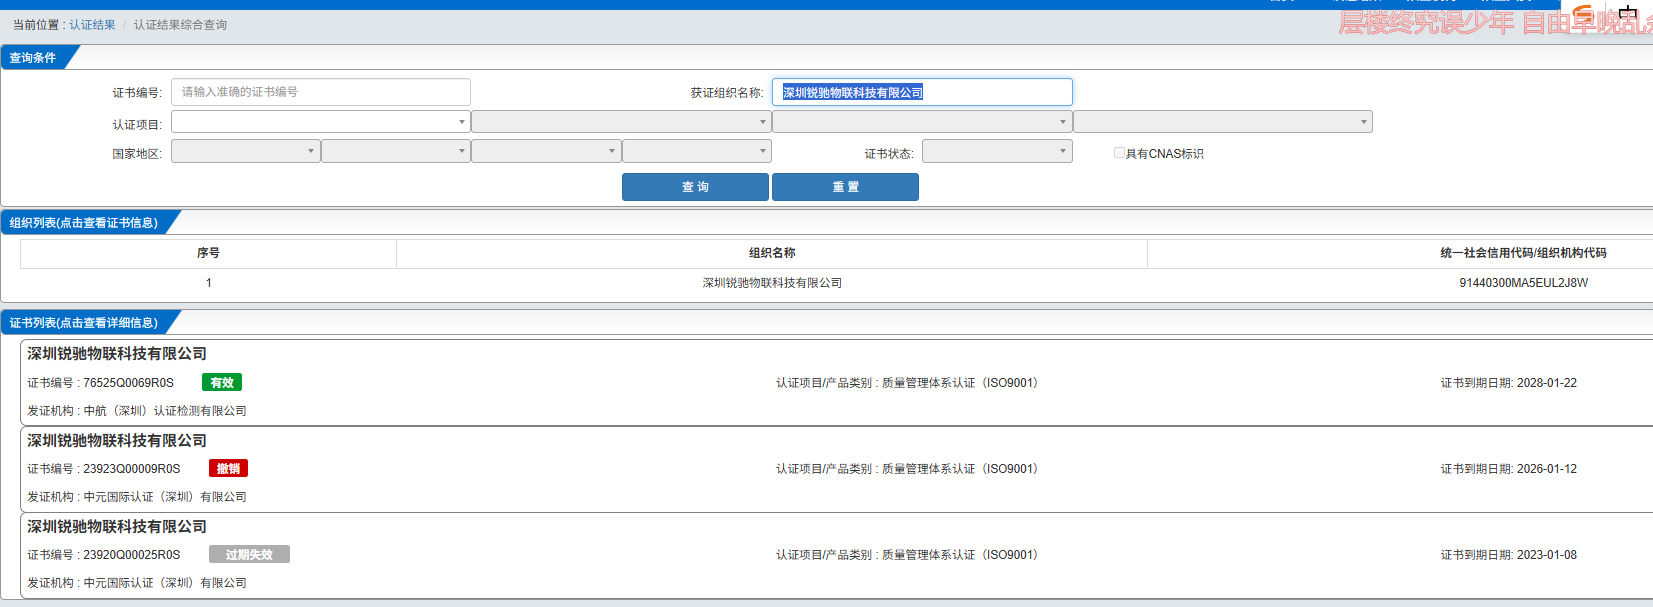Click expiry date 2028-01-22
This screenshot has width=1653, height=607.
[1546, 383]
